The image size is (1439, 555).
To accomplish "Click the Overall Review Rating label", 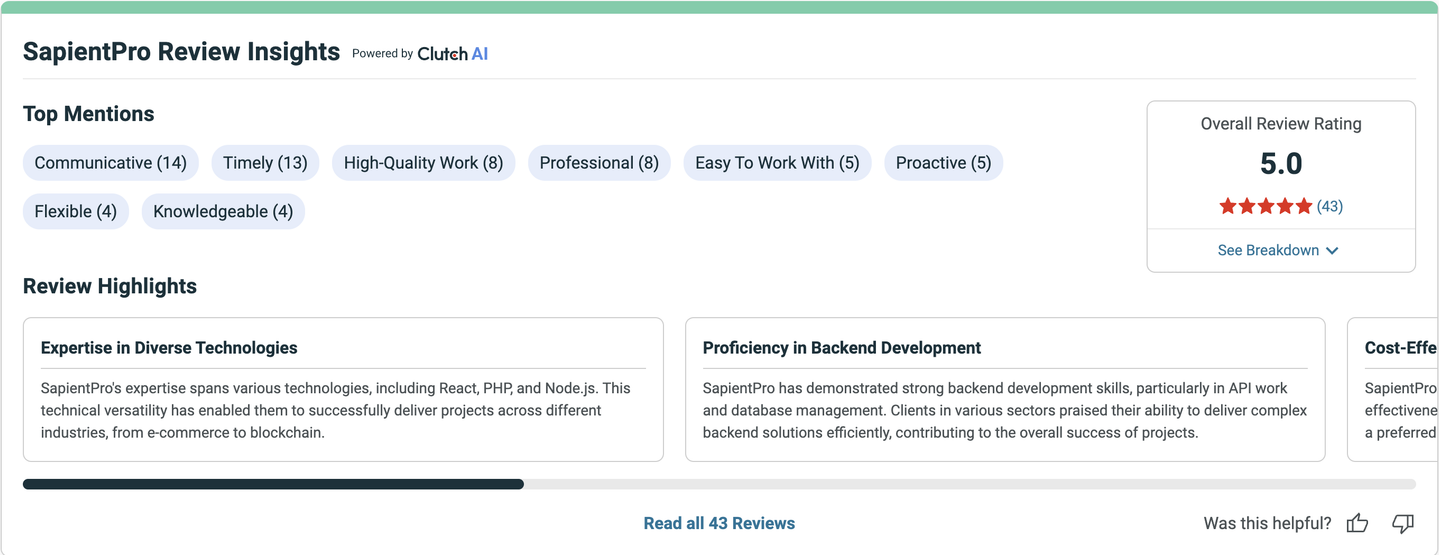I will [1281, 124].
